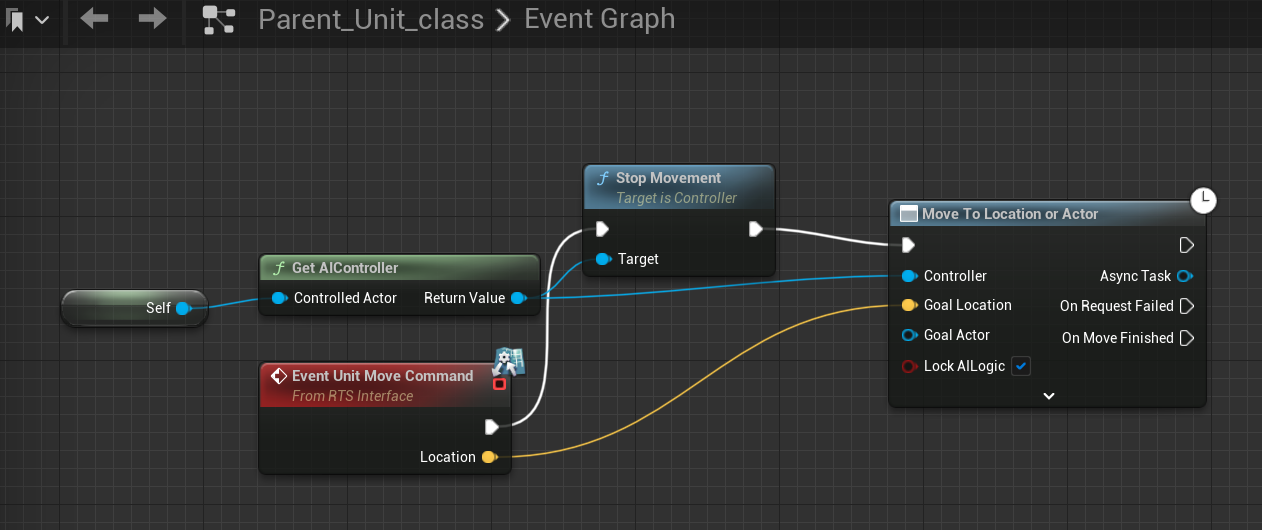Select the Stop Movement node title

668,178
